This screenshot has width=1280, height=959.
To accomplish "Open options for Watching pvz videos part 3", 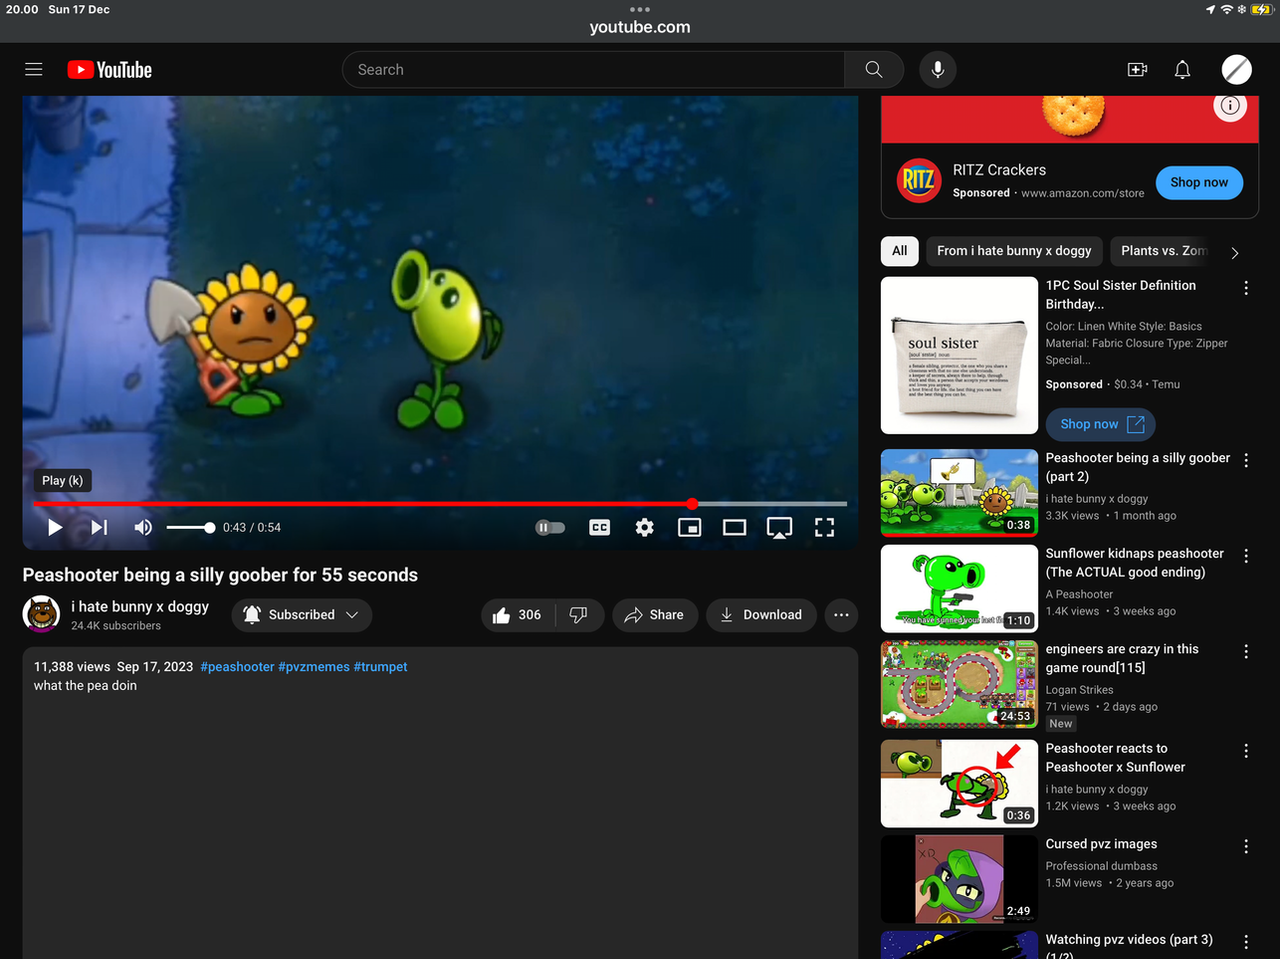I will [1246, 942].
